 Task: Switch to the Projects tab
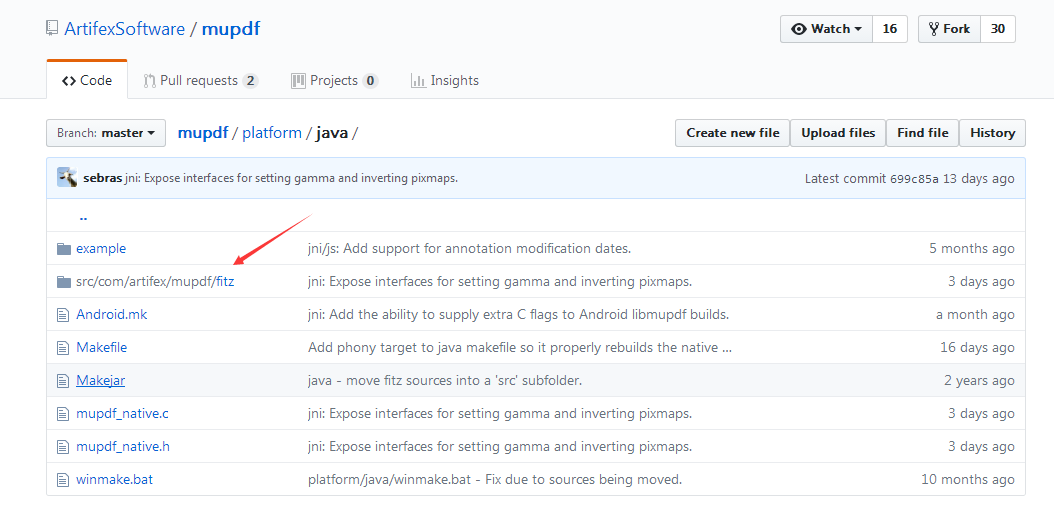click(x=334, y=81)
